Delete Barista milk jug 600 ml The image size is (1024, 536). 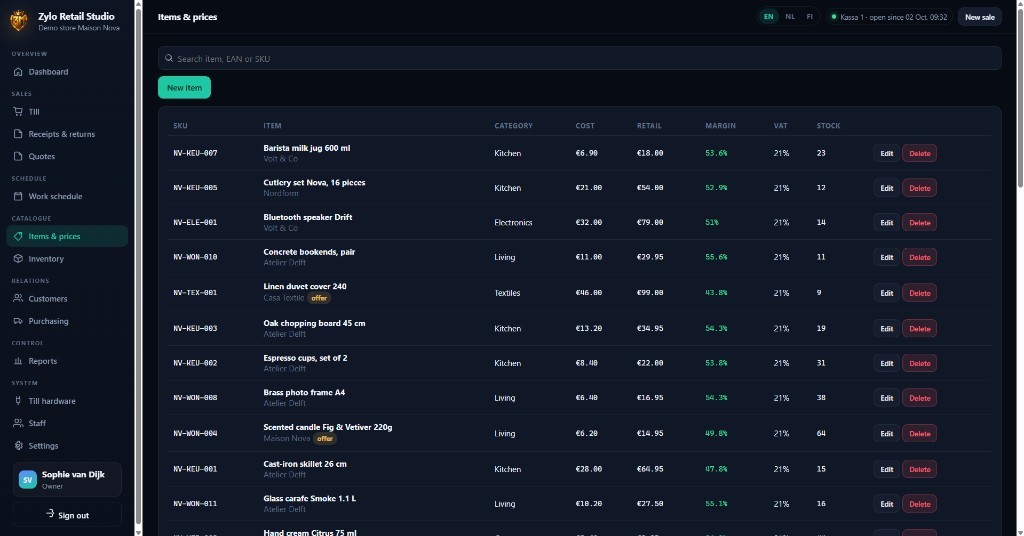click(x=920, y=153)
